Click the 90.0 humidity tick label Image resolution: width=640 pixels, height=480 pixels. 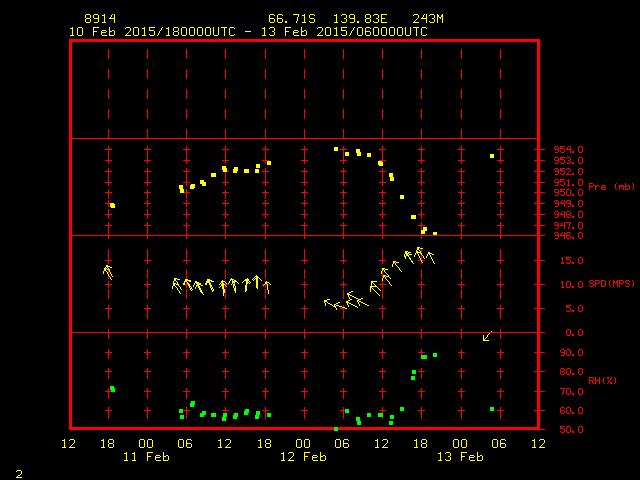[566, 352]
